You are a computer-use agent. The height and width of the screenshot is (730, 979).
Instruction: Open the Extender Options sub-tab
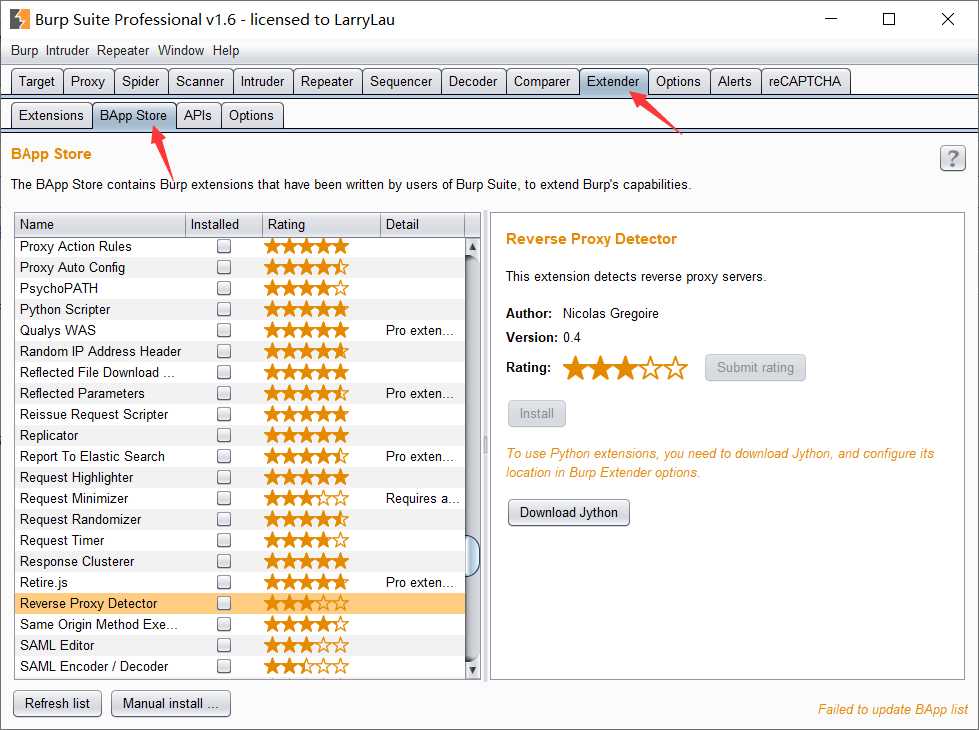tap(252, 116)
